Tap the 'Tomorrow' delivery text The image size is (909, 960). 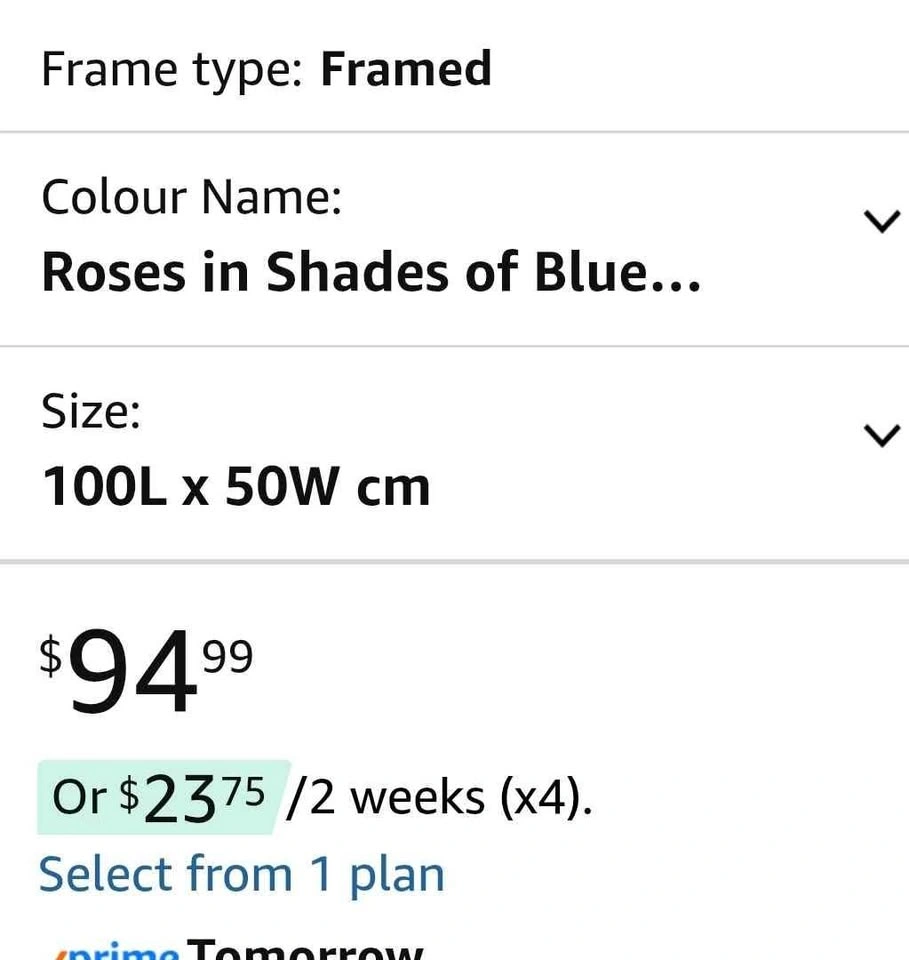click(307, 948)
